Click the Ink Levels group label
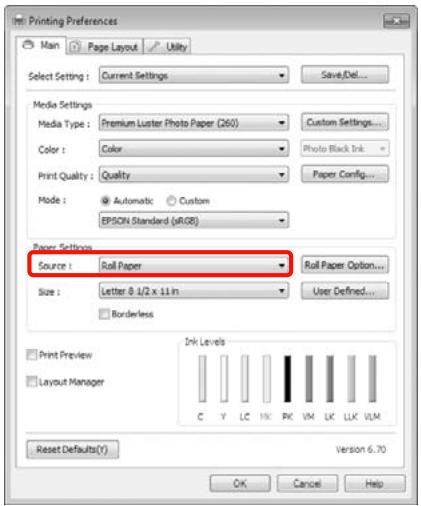This screenshot has width=421, height=506. click(205, 342)
